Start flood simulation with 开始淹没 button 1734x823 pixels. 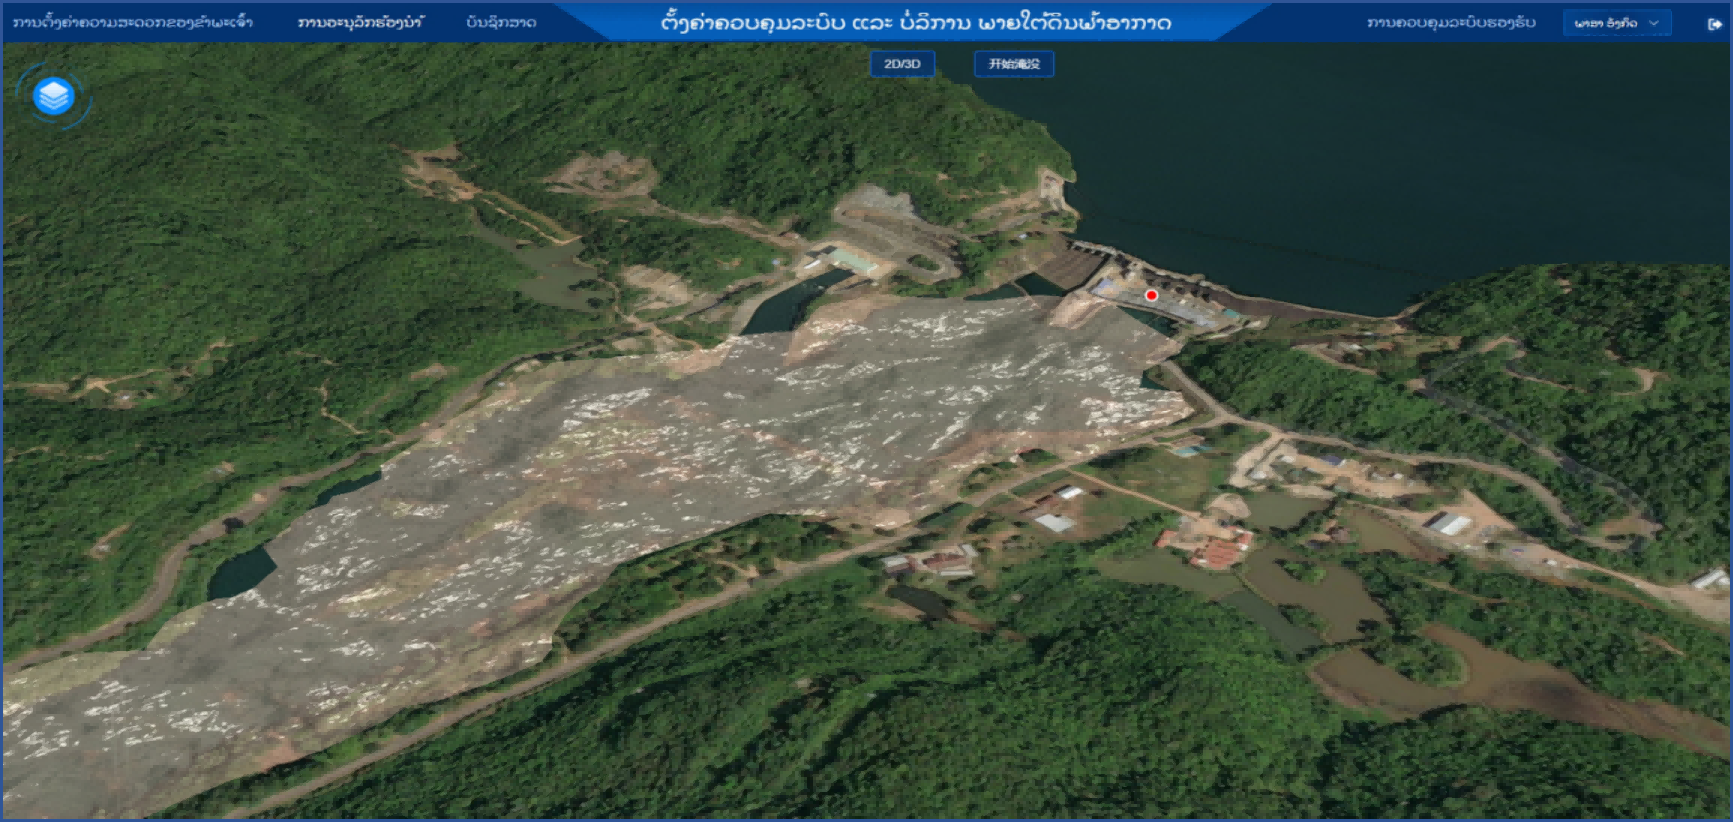pyautogui.click(x=1014, y=64)
